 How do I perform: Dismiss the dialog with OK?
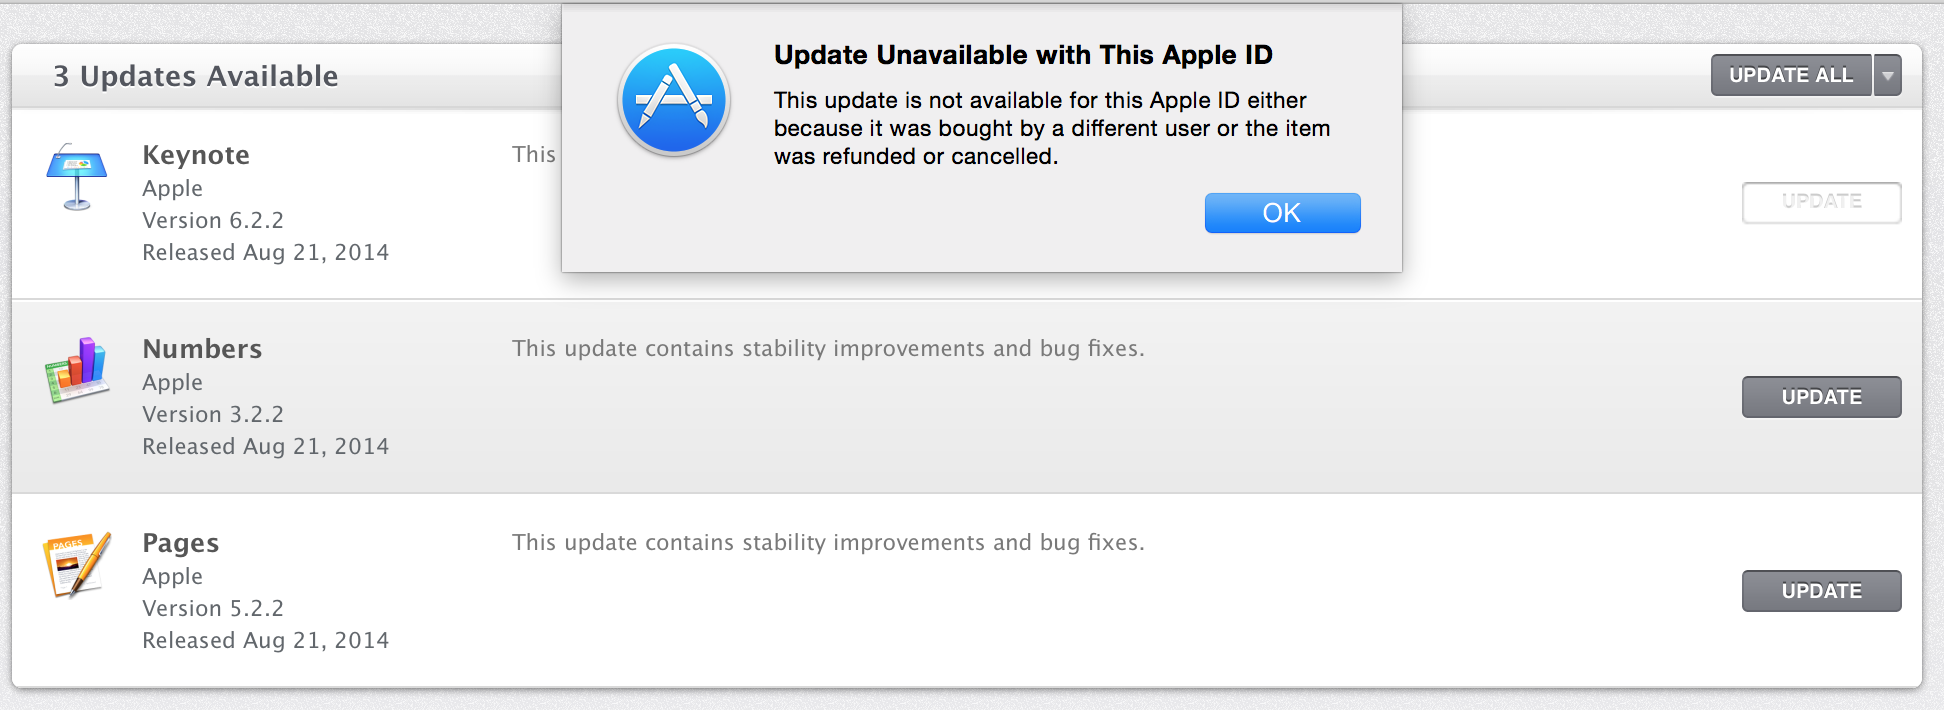coord(1282,213)
